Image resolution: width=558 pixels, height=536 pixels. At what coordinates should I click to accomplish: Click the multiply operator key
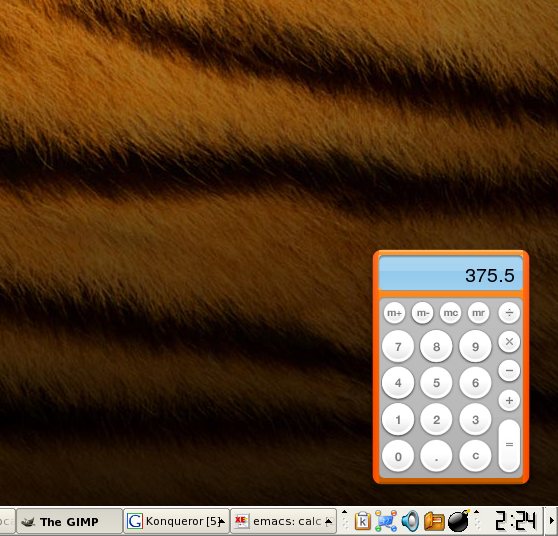click(509, 342)
